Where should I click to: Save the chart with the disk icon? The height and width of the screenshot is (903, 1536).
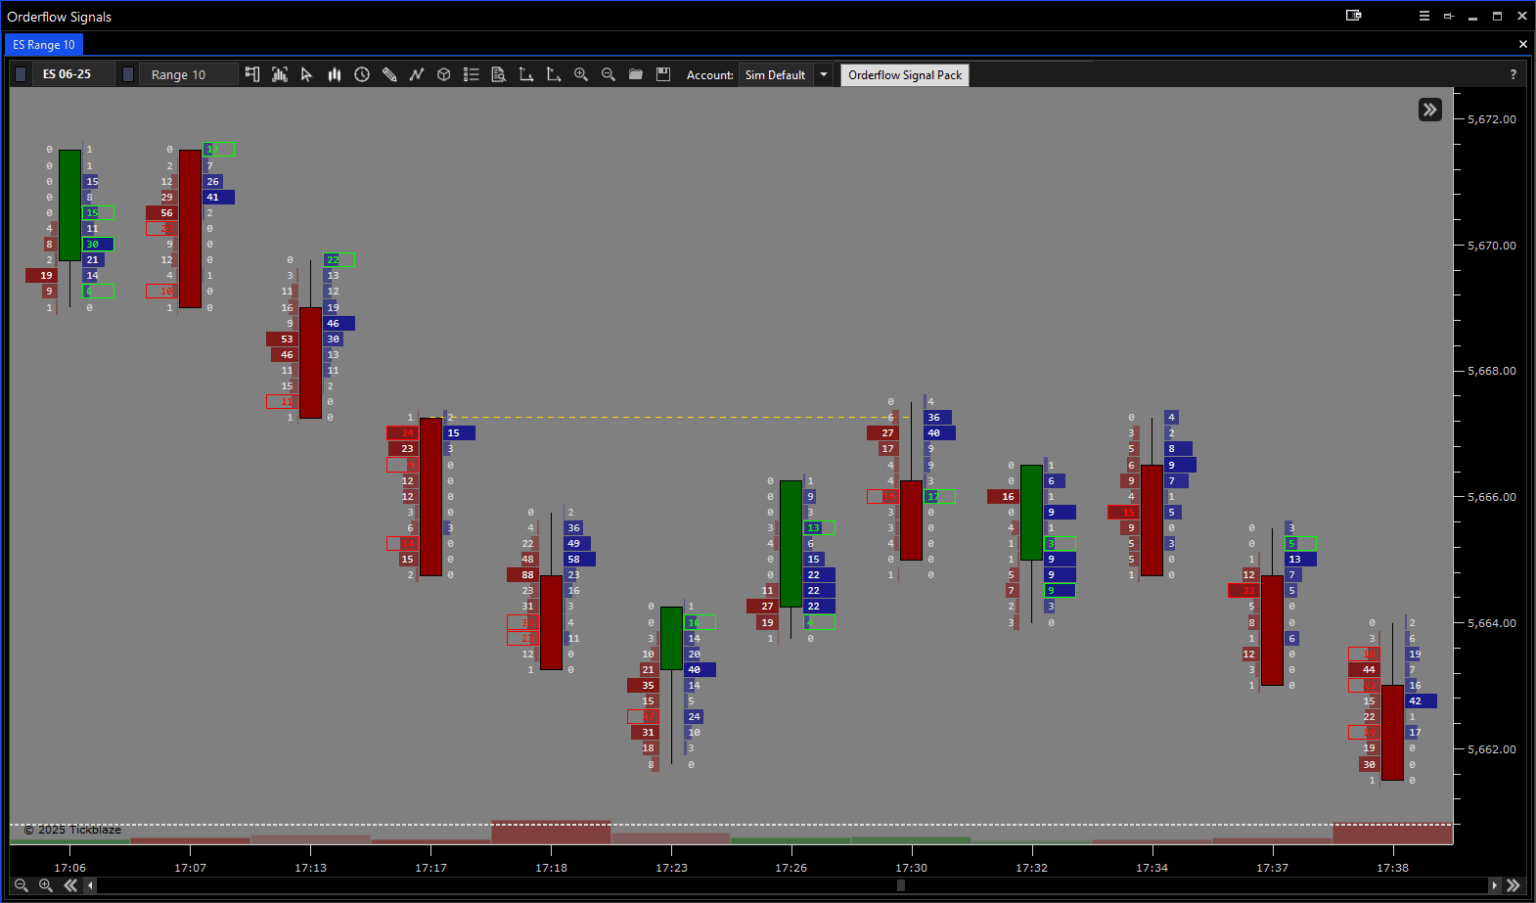click(663, 74)
